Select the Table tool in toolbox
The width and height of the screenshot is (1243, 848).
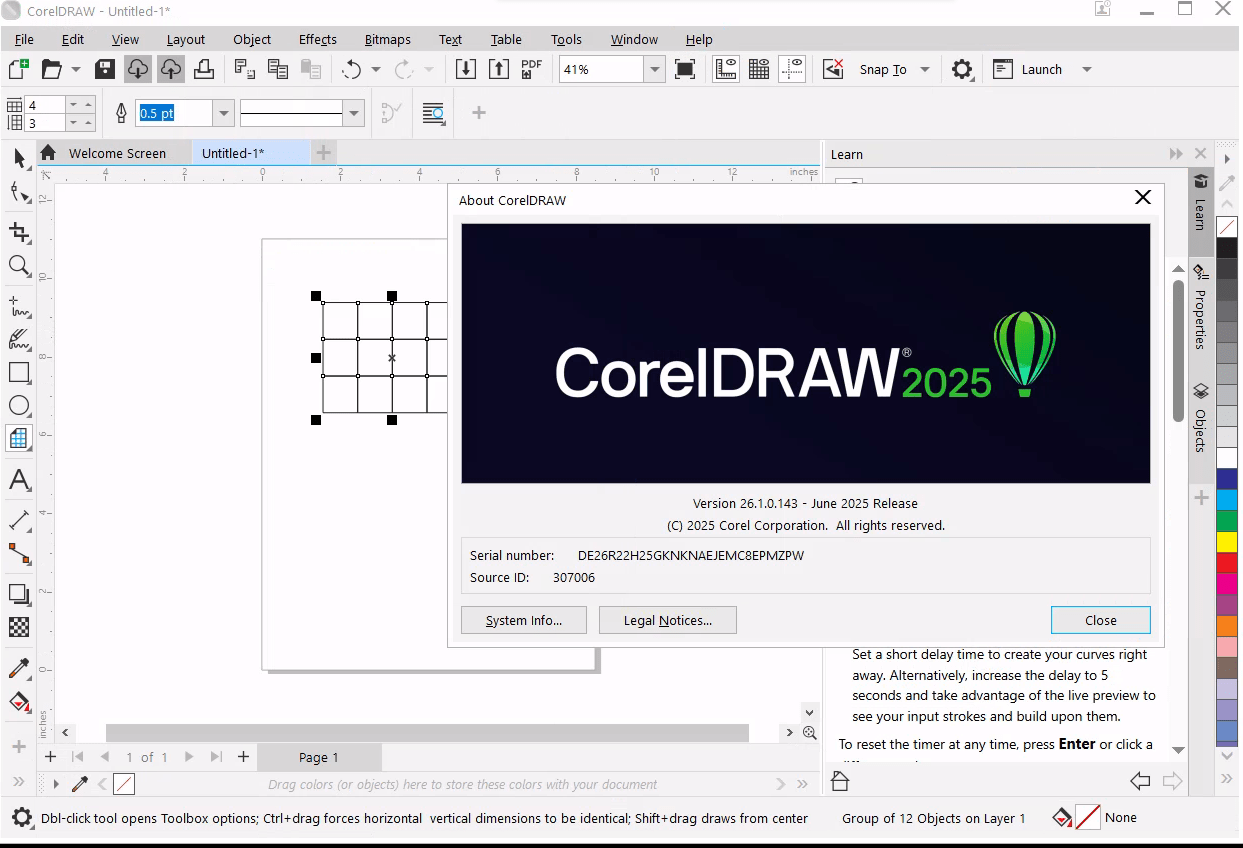tap(19, 439)
